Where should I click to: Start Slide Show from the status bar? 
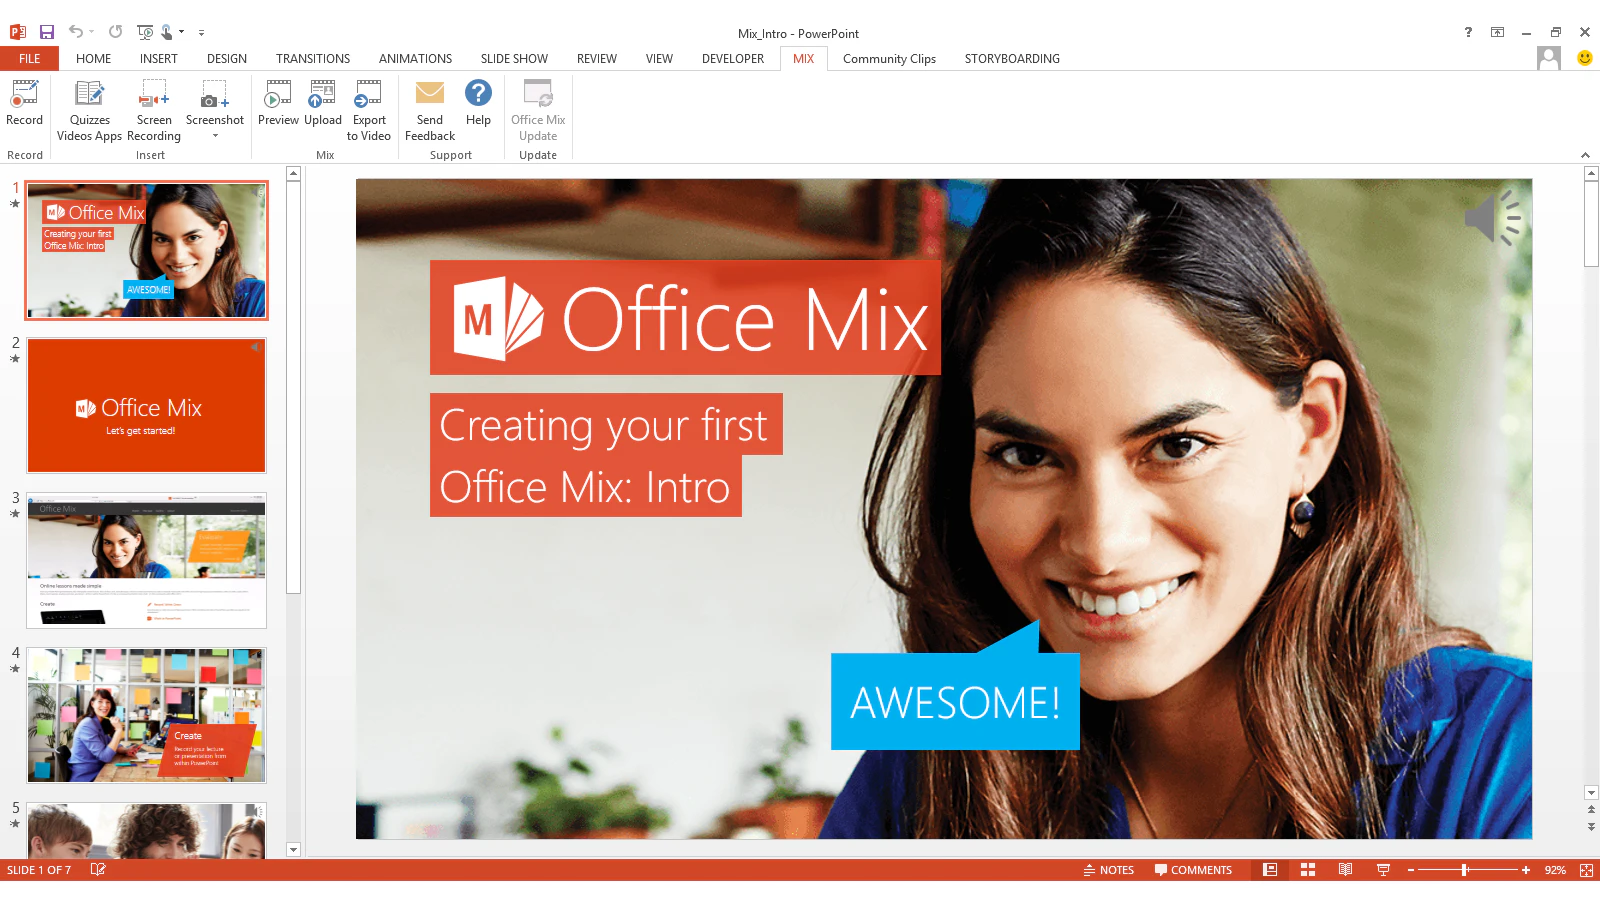point(1383,869)
